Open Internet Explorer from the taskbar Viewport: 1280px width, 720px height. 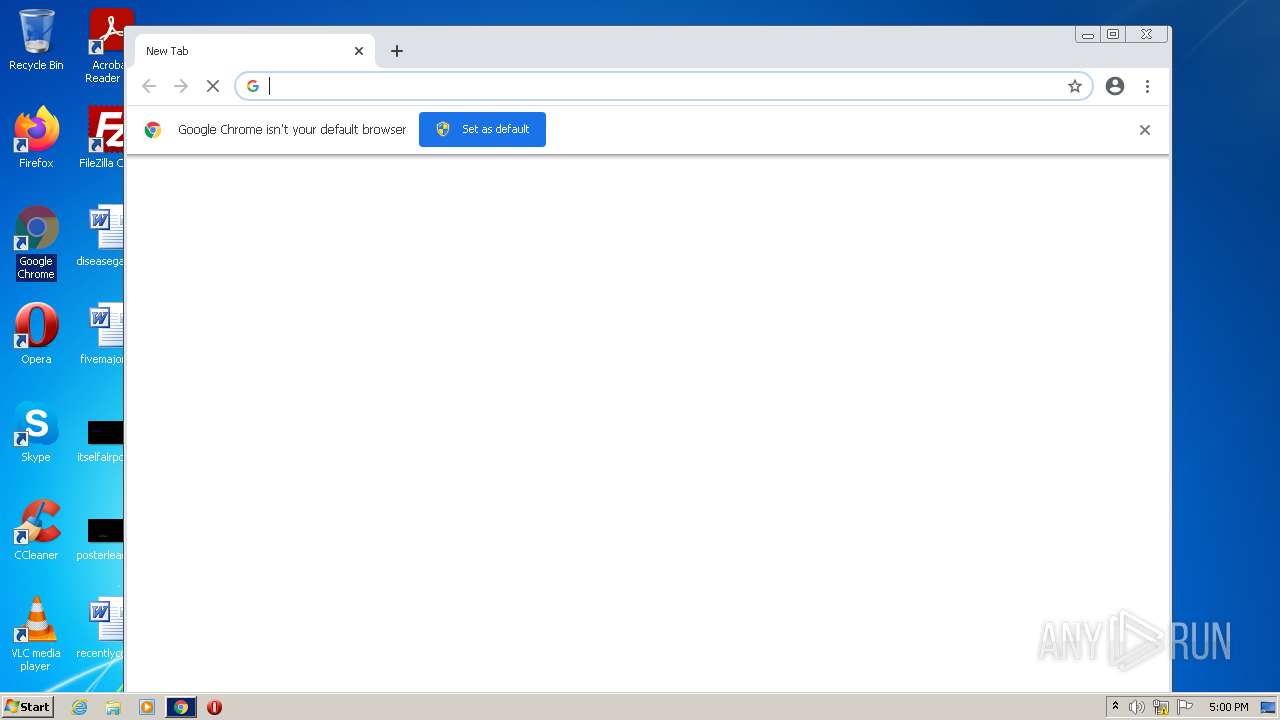(80, 707)
